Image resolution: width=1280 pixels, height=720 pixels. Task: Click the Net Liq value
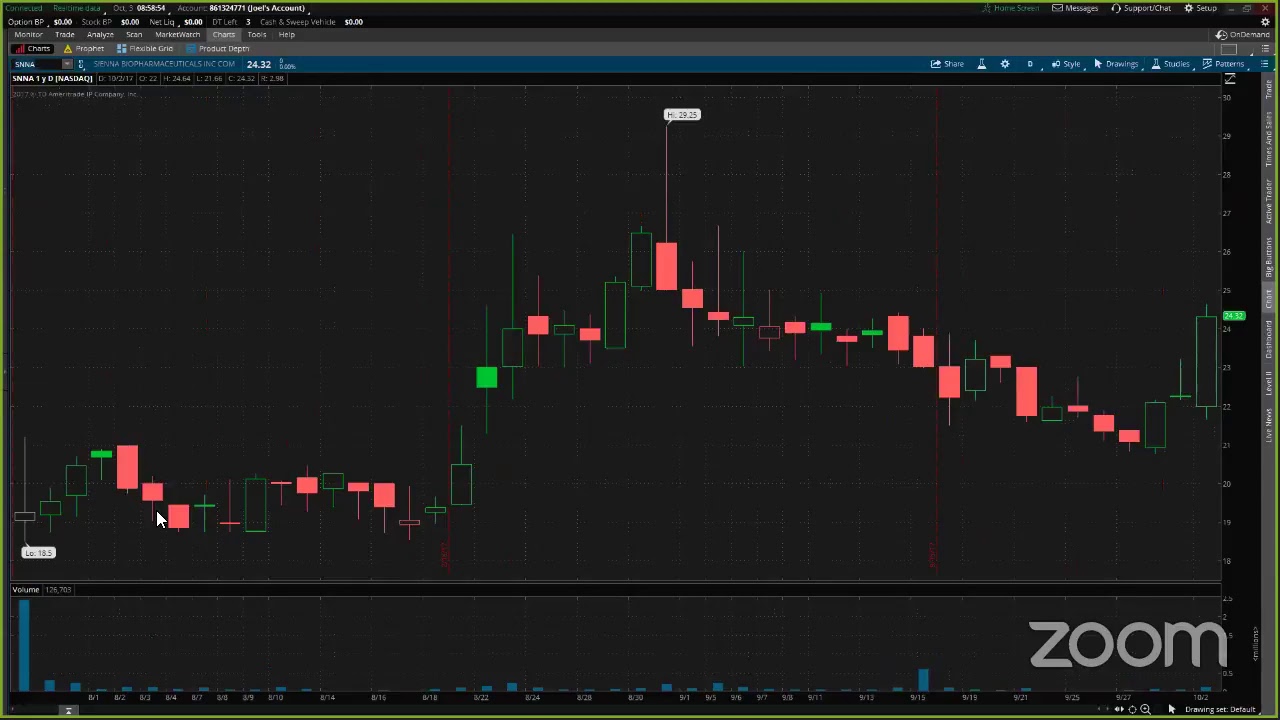(193, 22)
